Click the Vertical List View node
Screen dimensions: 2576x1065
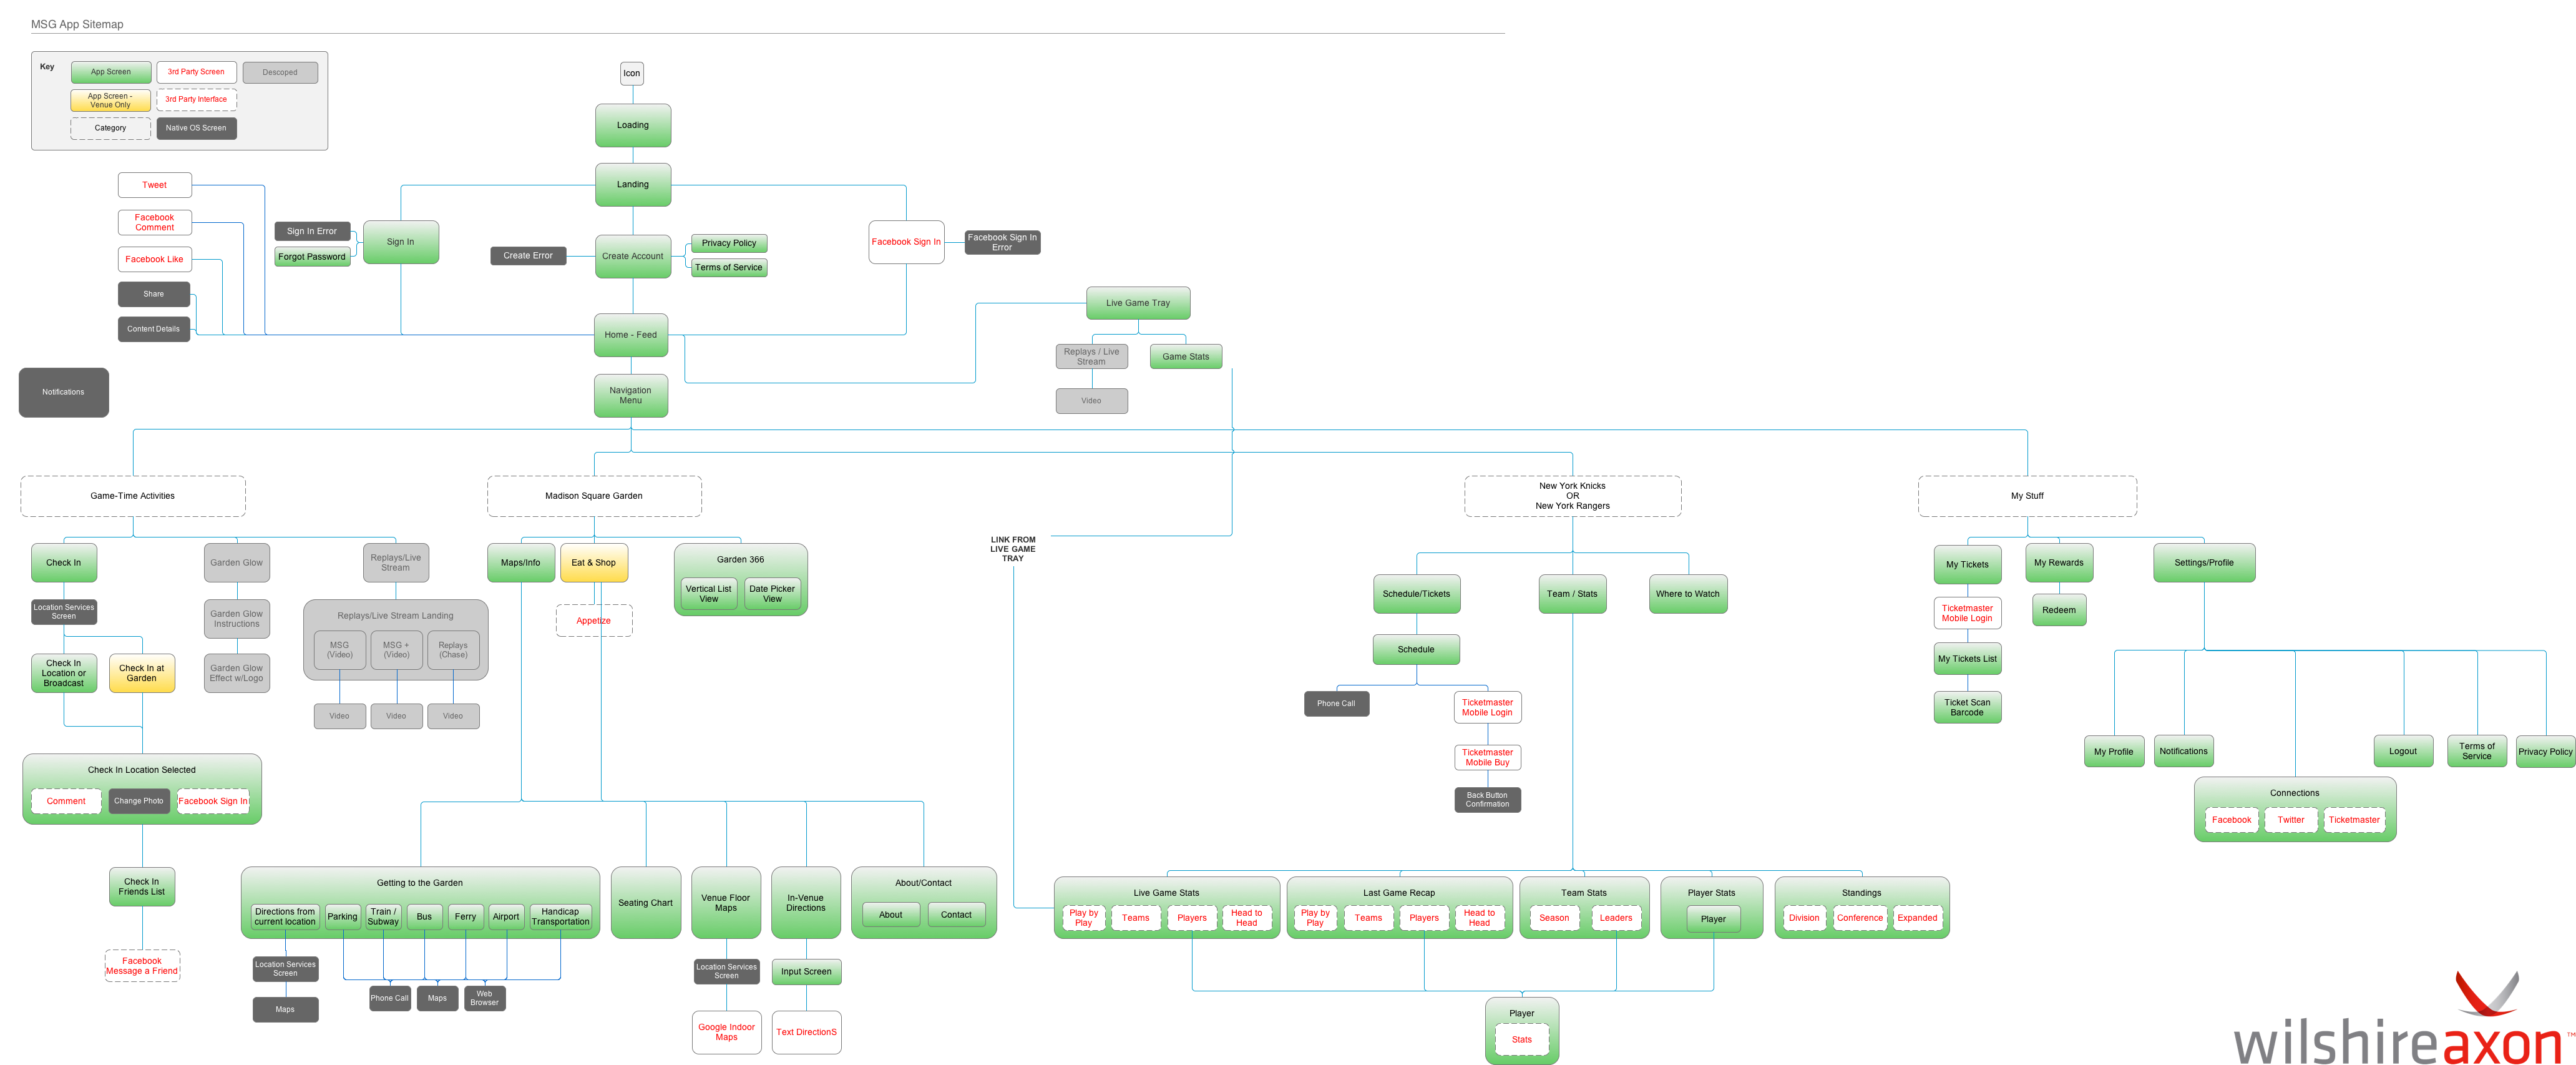coord(709,594)
